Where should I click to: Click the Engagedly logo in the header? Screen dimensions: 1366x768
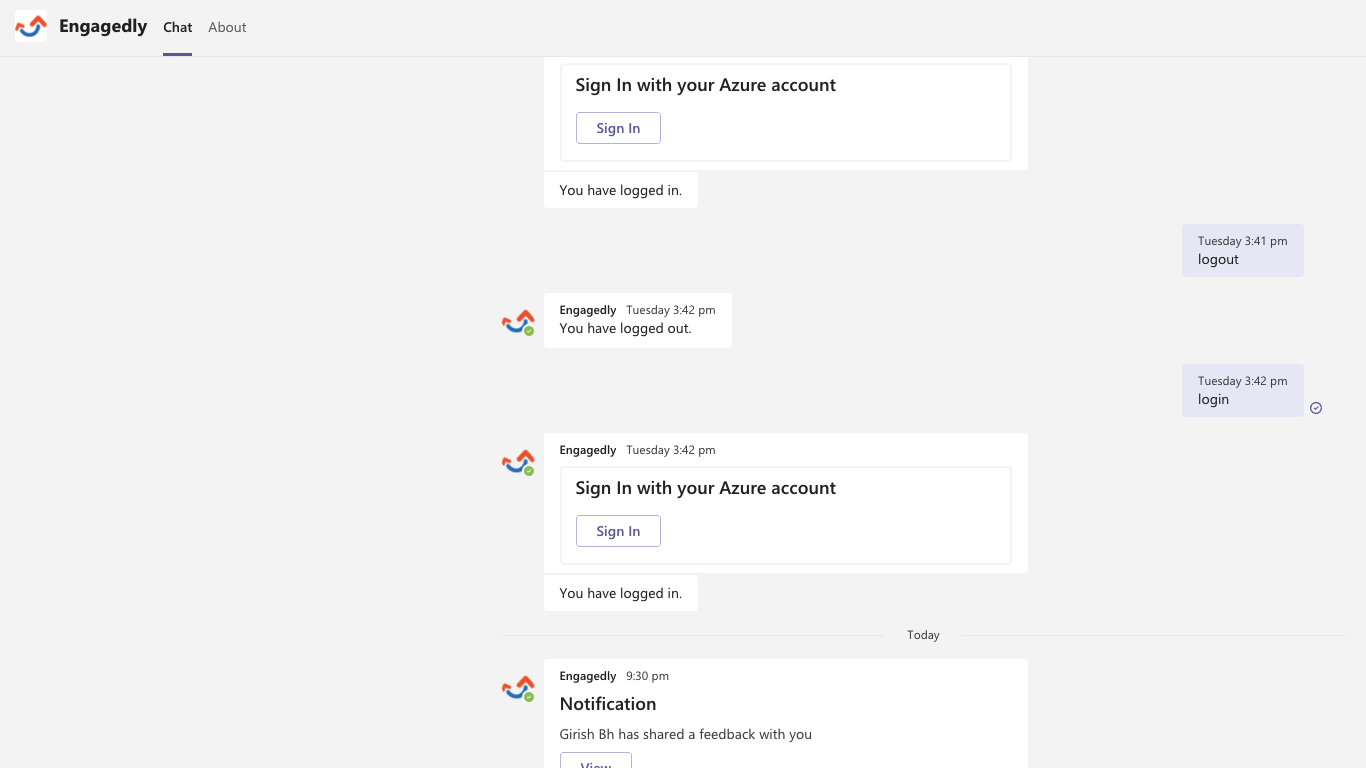coord(31,27)
